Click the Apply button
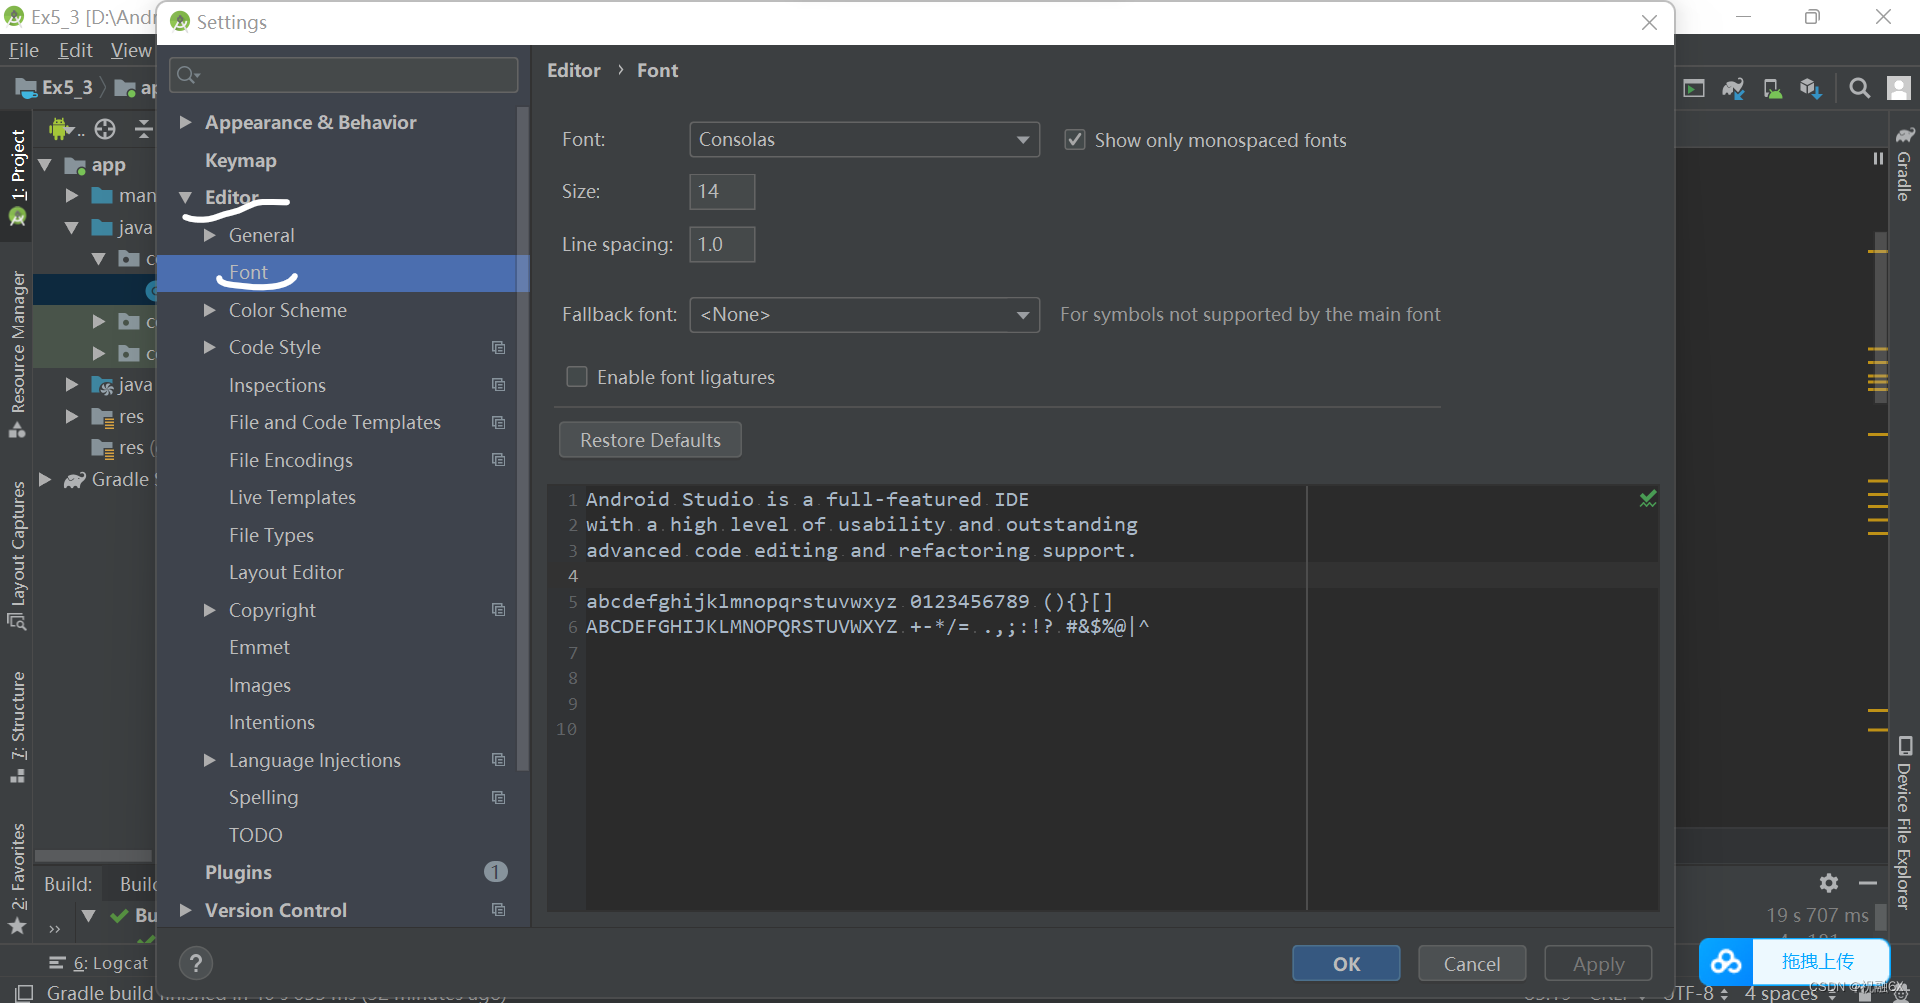The width and height of the screenshot is (1920, 1003). coord(1598,964)
